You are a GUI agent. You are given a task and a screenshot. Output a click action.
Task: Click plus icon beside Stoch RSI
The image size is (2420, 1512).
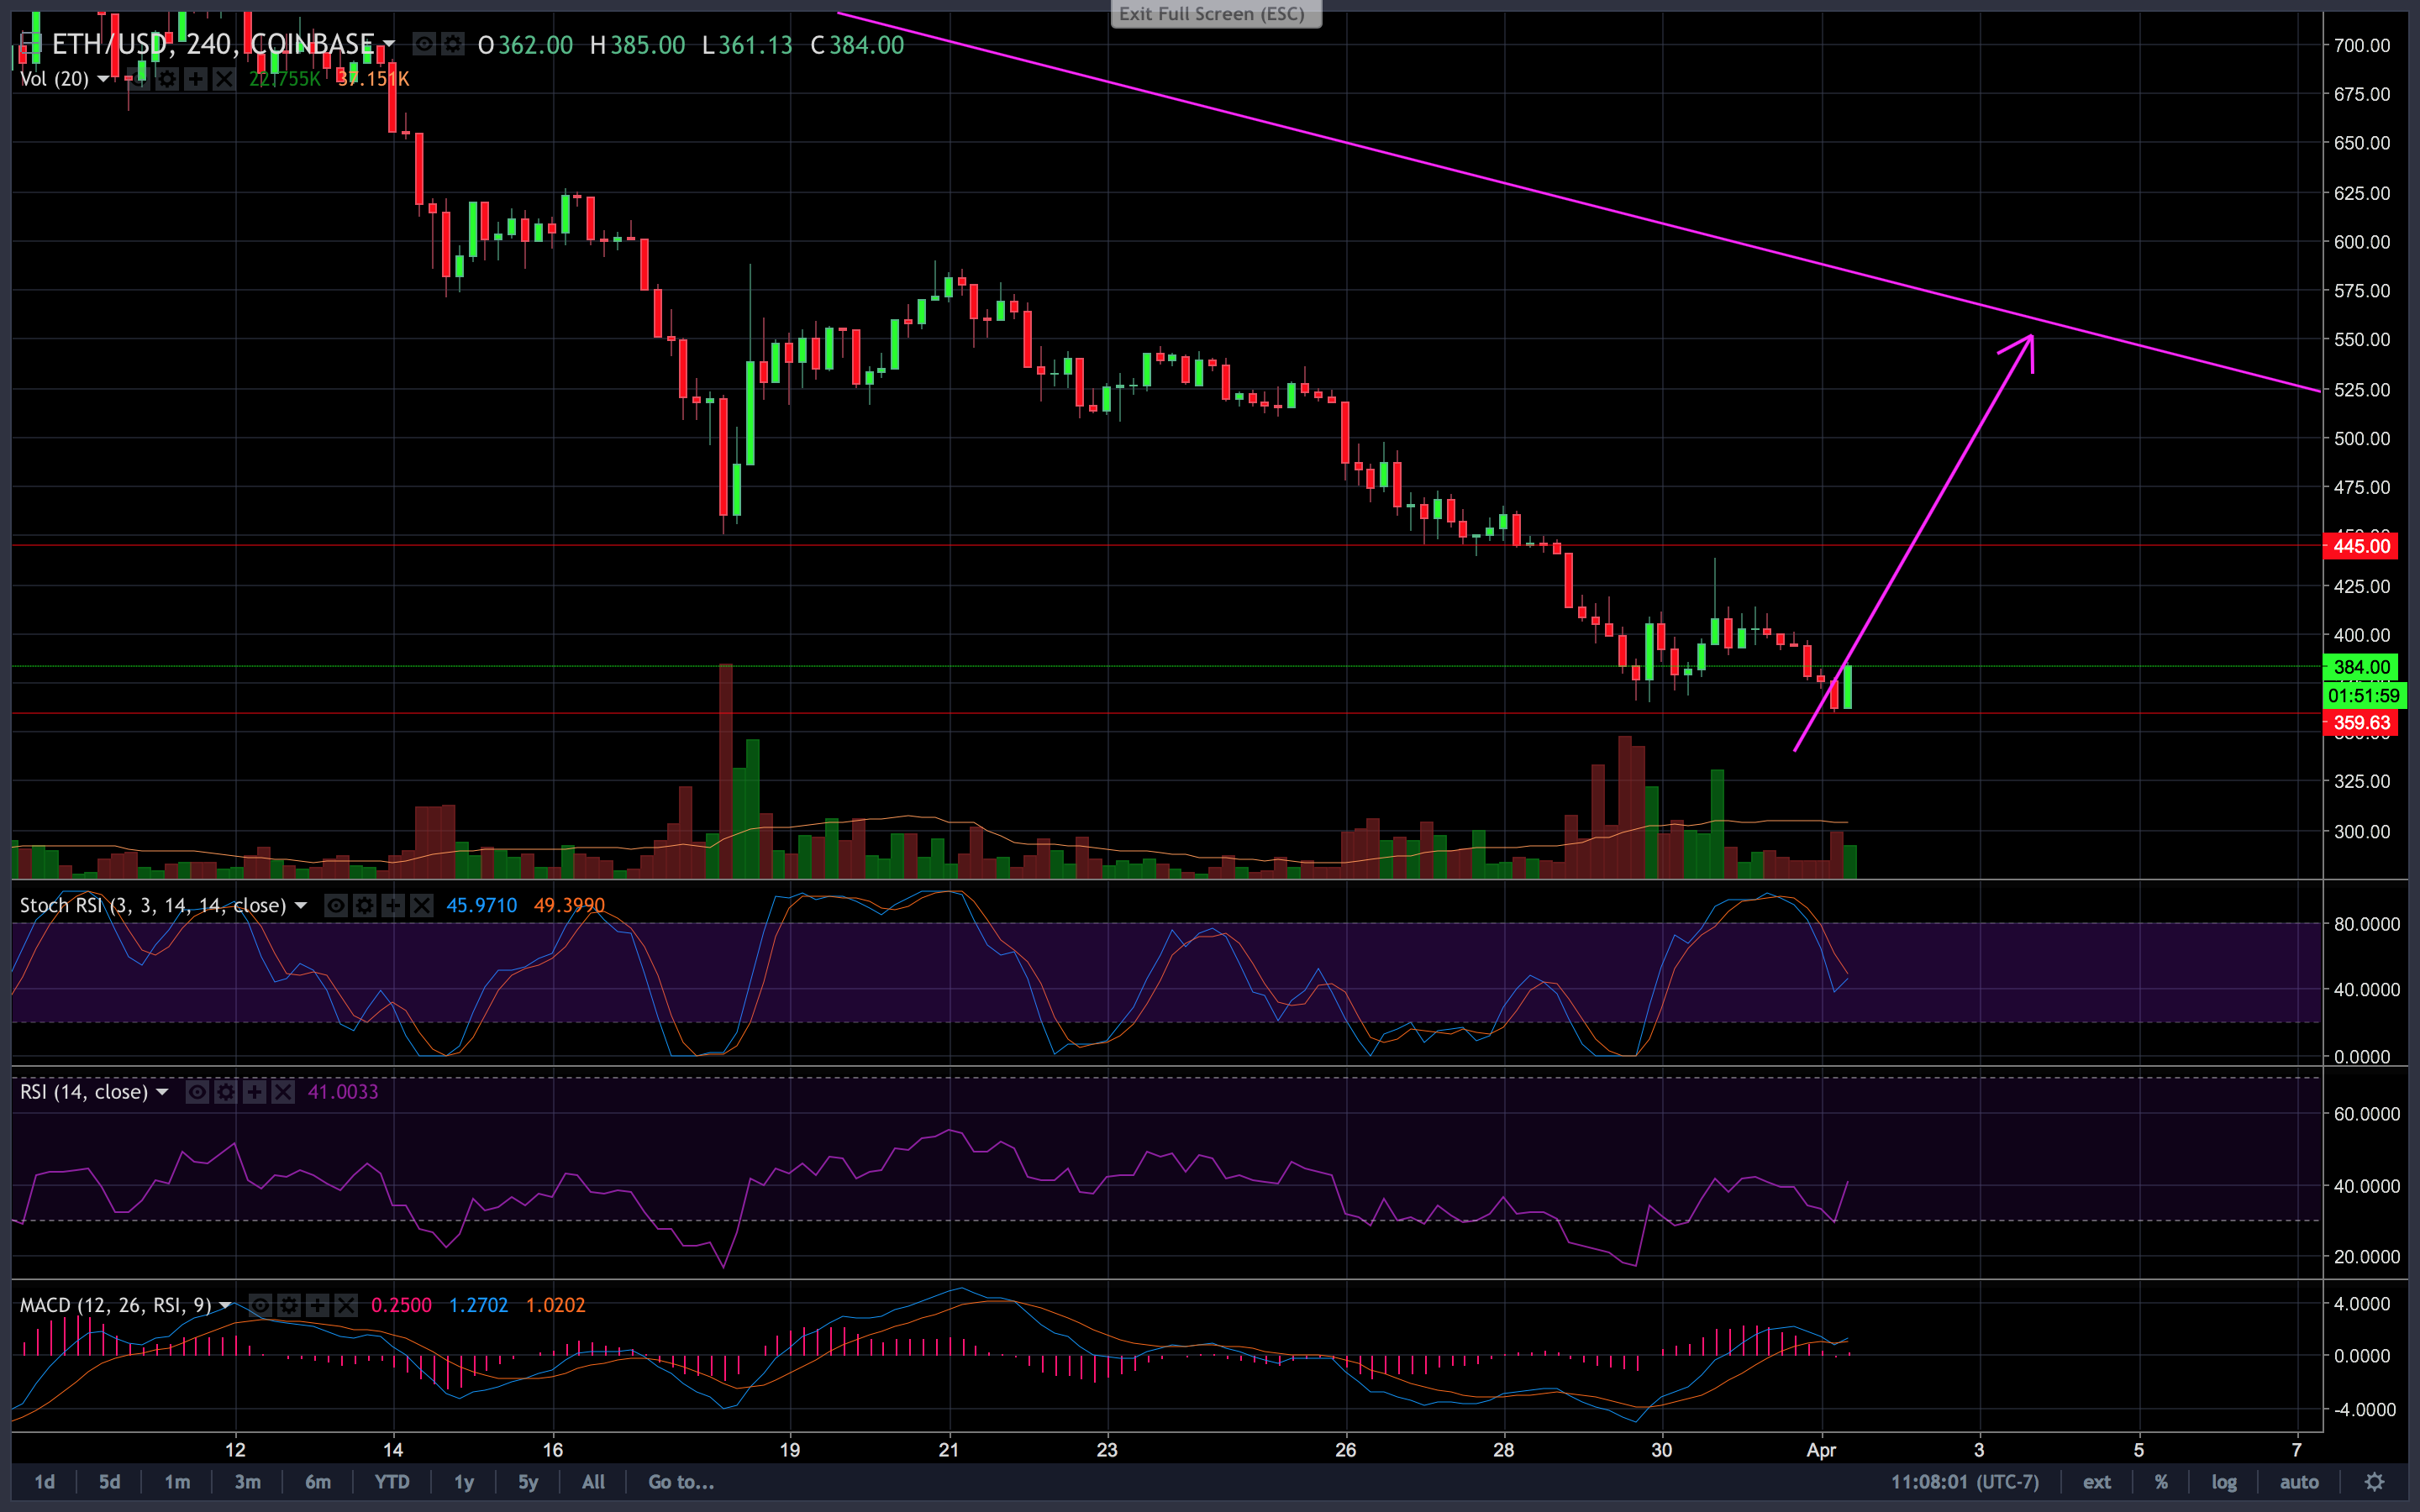pos(393,905)
